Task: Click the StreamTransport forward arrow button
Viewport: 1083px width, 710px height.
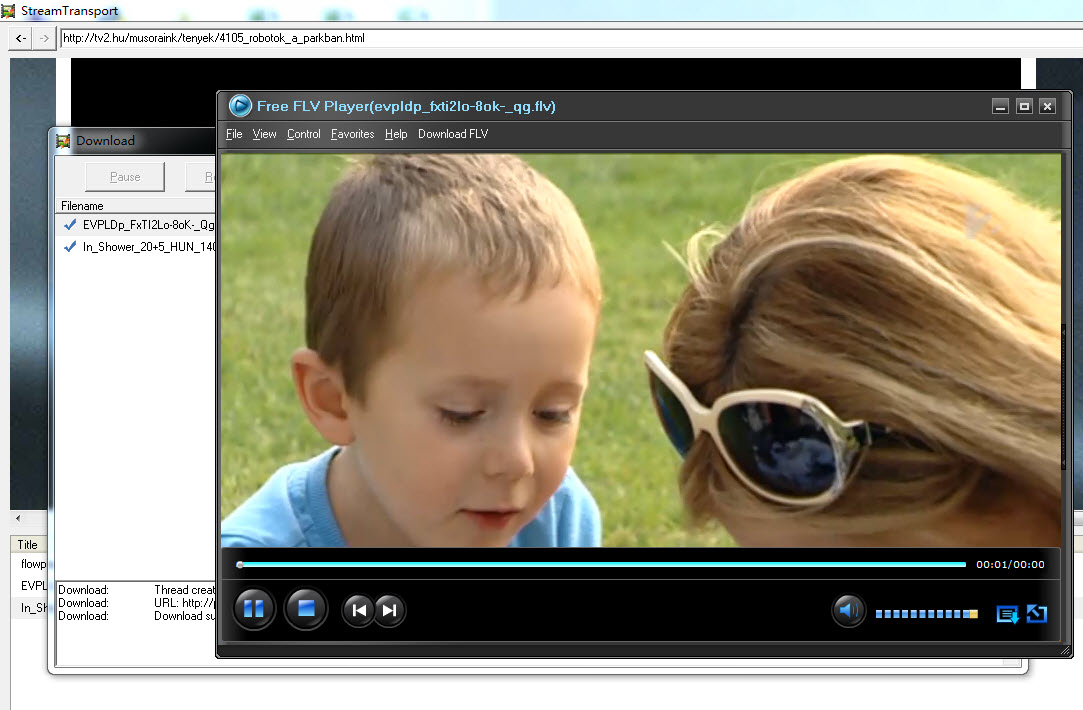Action: [x=44, y=39]
